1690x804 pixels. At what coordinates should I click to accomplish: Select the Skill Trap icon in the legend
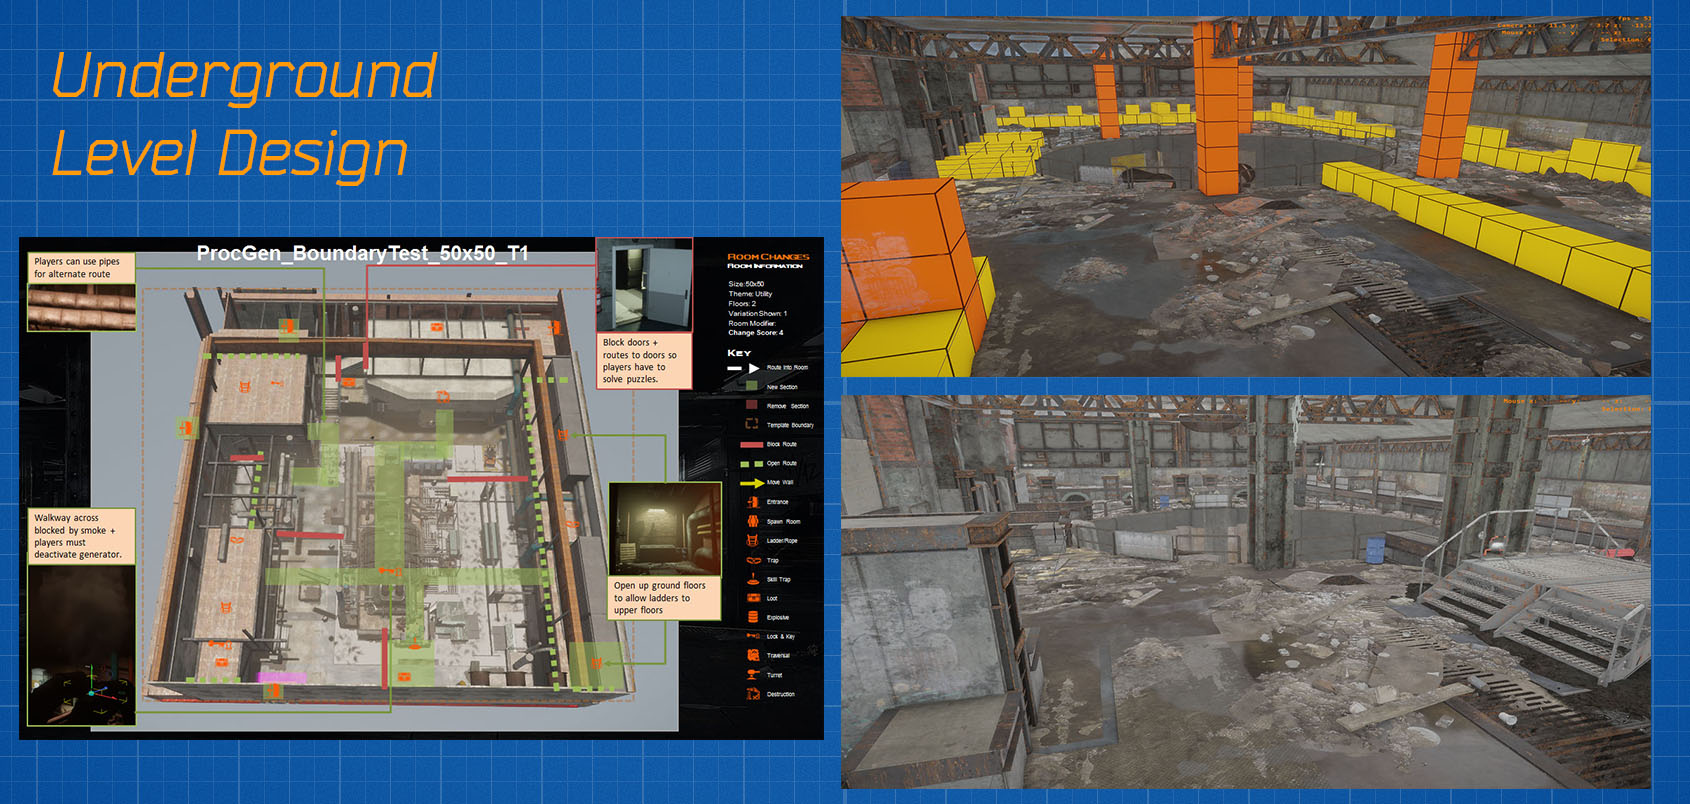click(x=752, y=578)
